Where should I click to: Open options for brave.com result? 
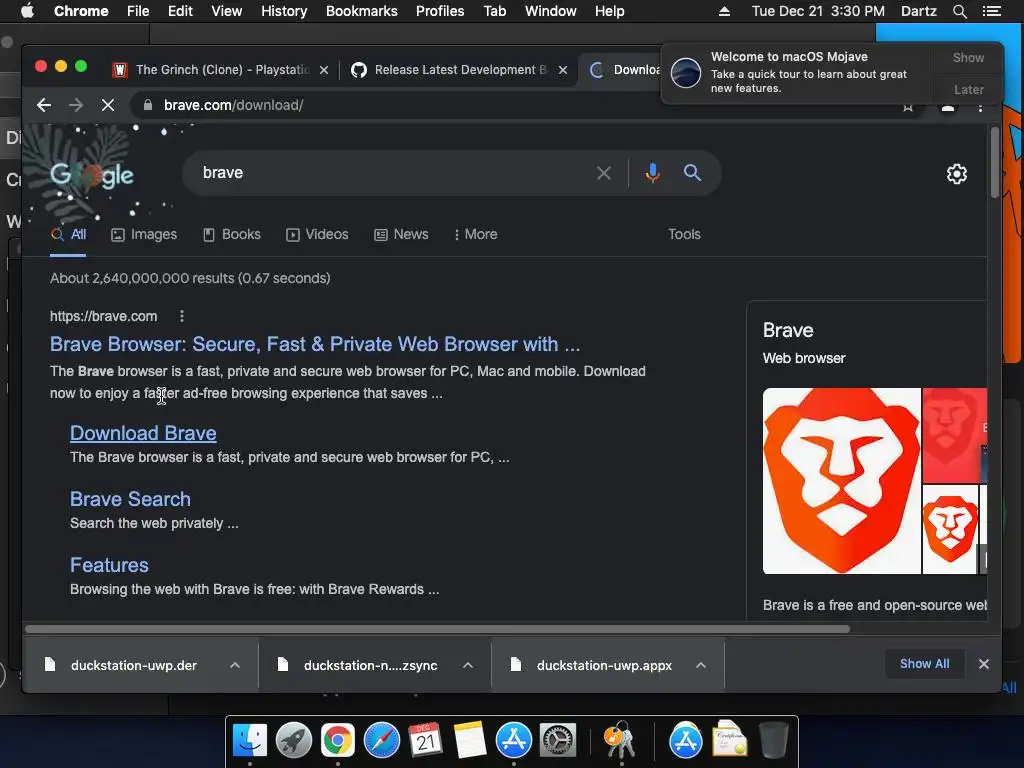[x=182, y=316]
